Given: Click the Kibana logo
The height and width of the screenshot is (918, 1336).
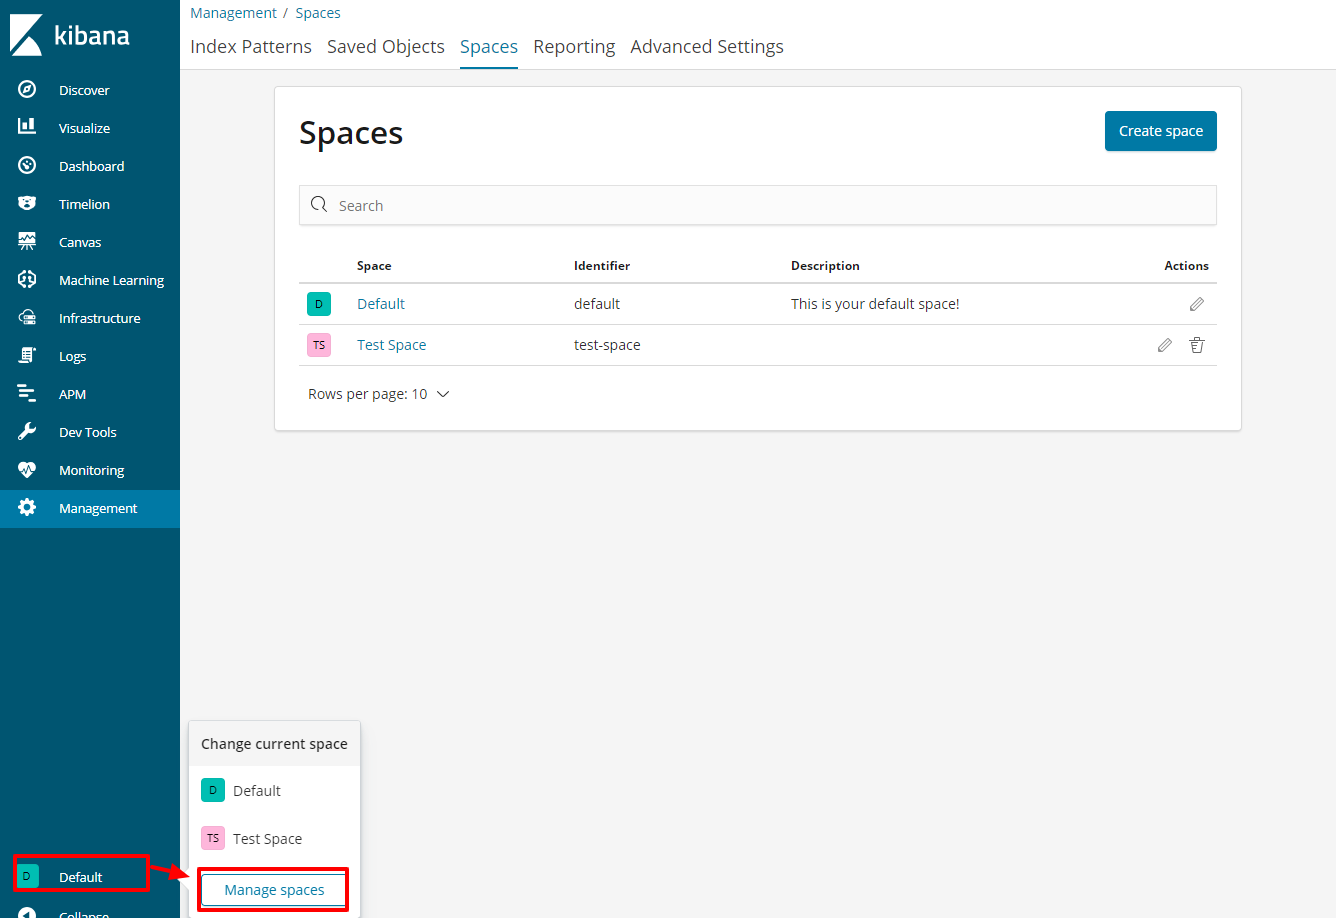Looking at the screenshot, I should coord(70,35).
